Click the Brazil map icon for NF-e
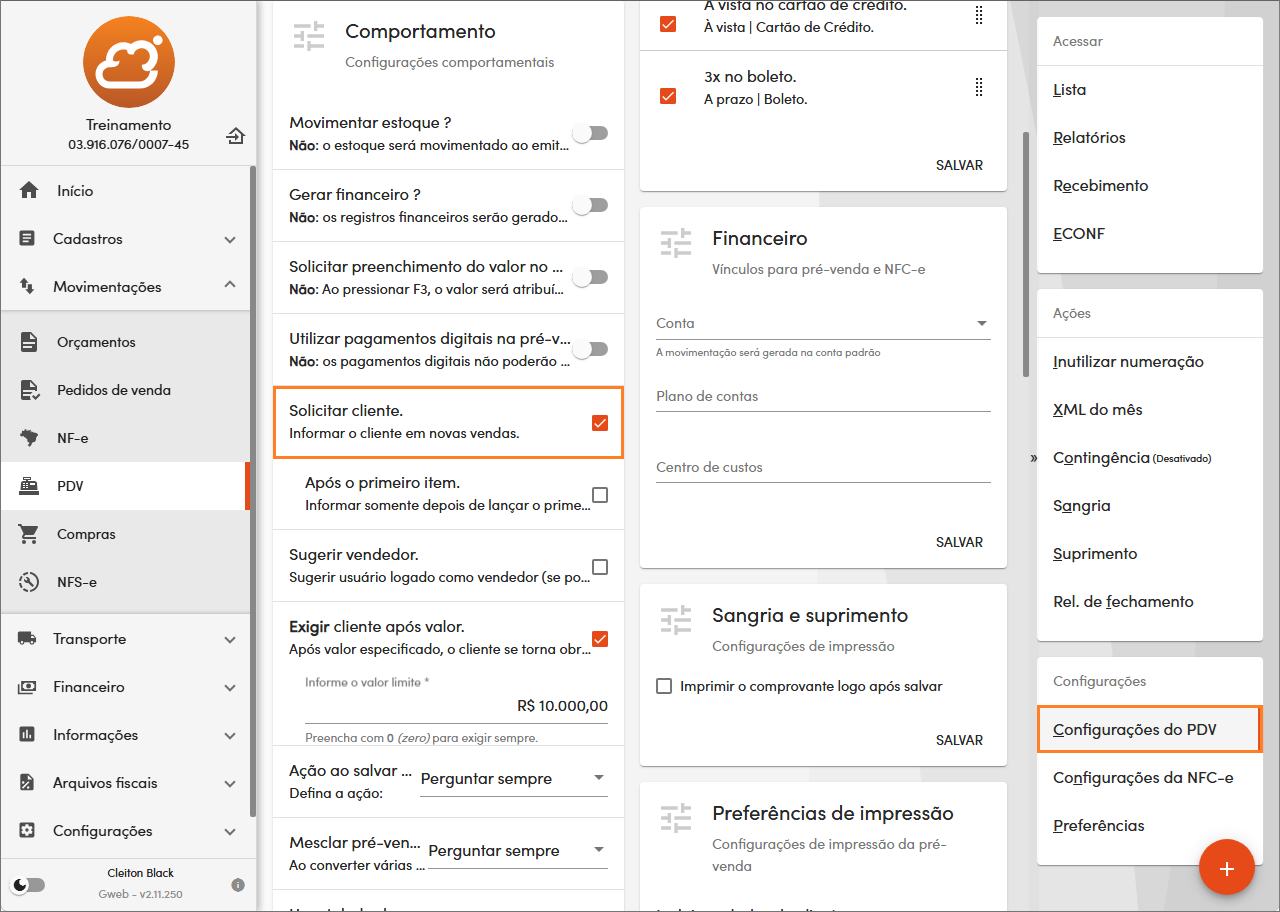The image size is (1280, 912). point(29,438)
